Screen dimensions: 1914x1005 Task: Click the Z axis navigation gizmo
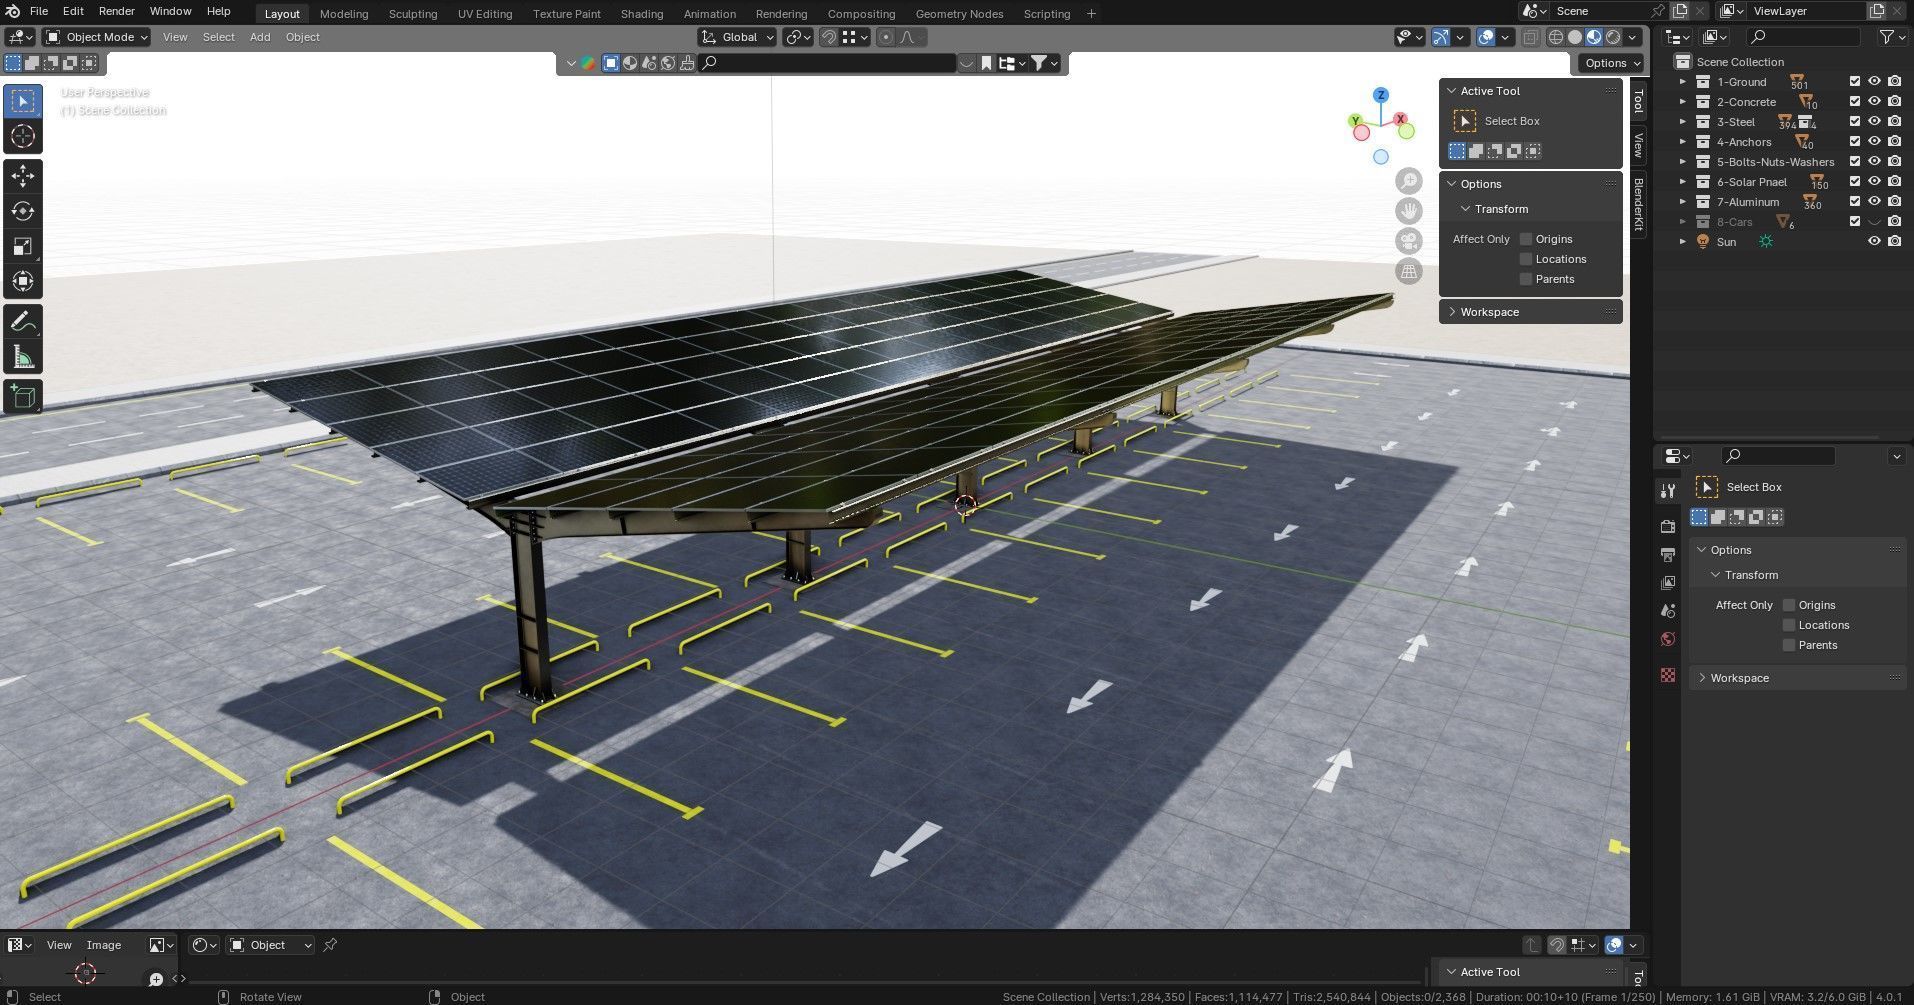point(1381,95)
